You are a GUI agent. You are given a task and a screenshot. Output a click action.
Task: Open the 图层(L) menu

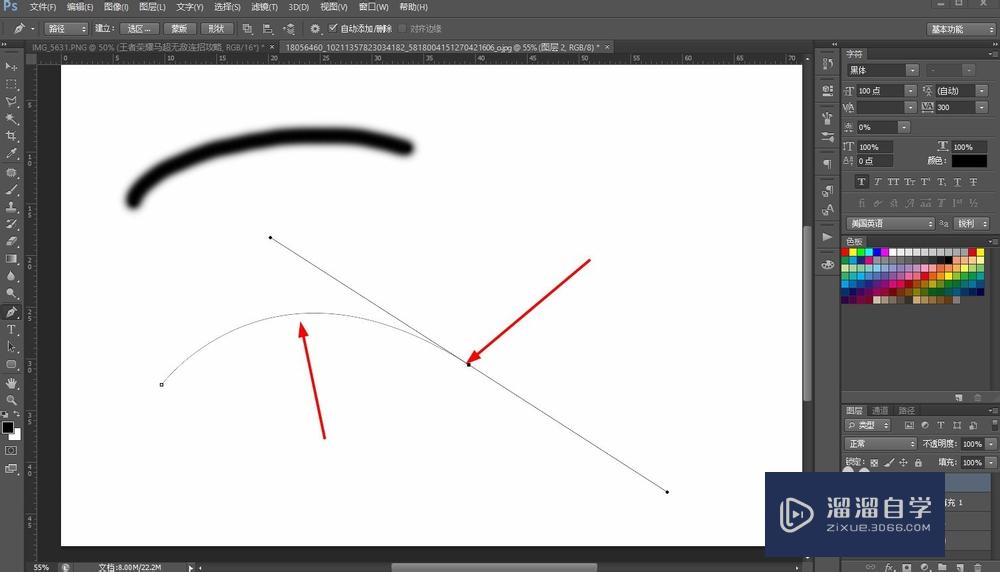point(152,7)
